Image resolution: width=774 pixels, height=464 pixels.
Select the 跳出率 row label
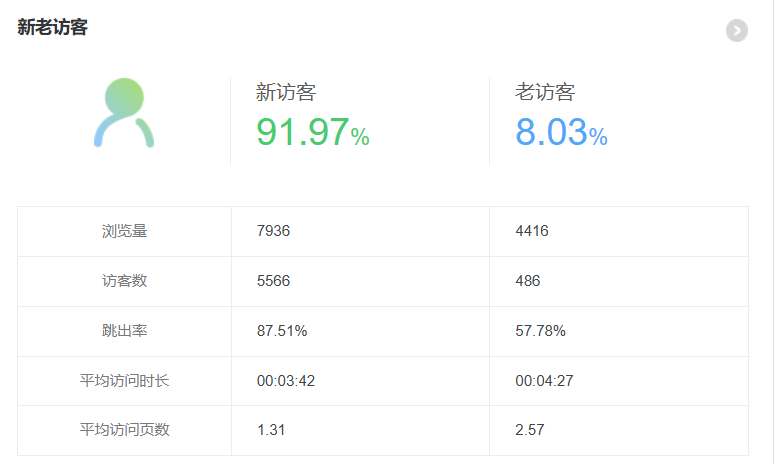[x=124, y=330]
